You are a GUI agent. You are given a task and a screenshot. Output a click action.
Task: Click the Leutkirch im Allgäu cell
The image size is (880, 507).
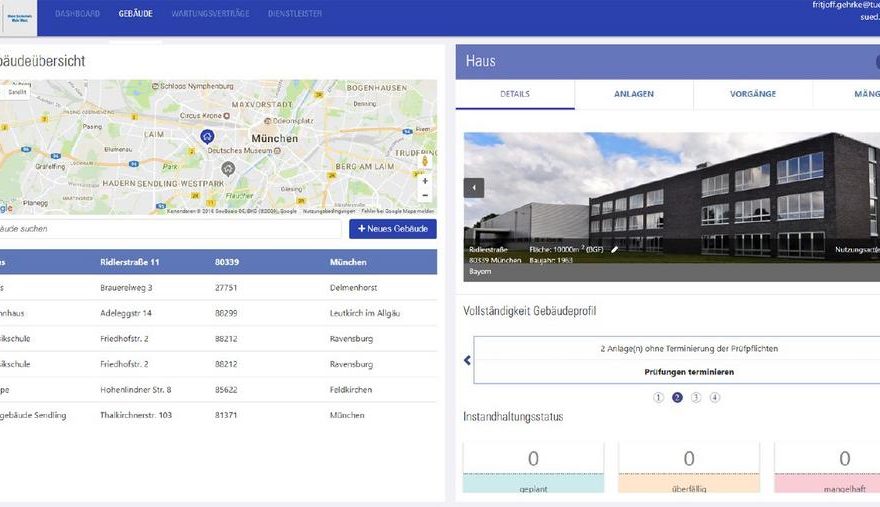(x=365, y=313)
